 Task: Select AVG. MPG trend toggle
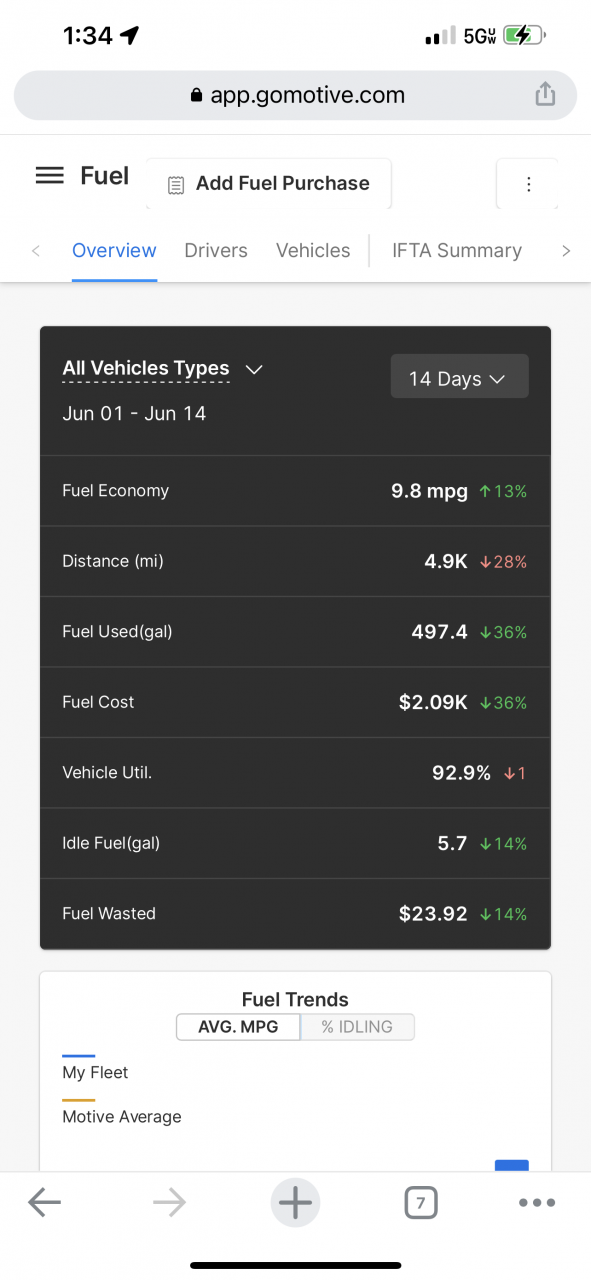pyautogui.click(x=238, y=1027)
